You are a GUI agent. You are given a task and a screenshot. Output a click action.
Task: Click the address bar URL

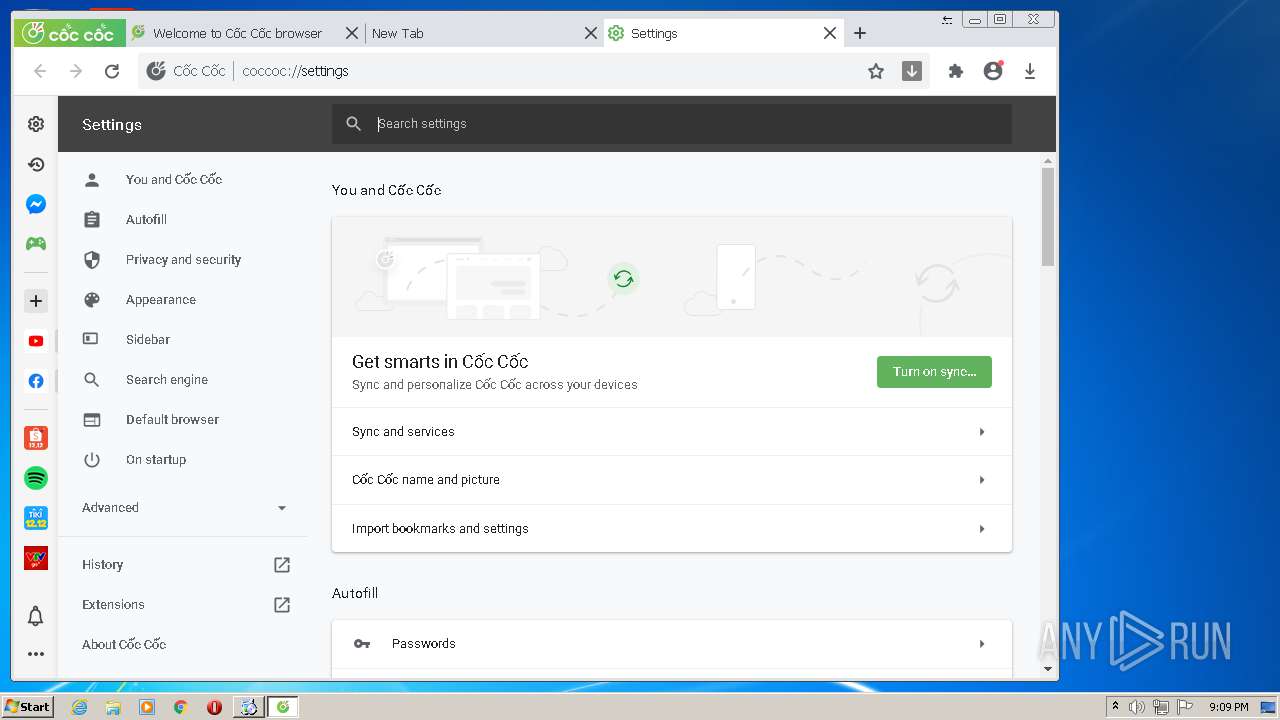295,71
